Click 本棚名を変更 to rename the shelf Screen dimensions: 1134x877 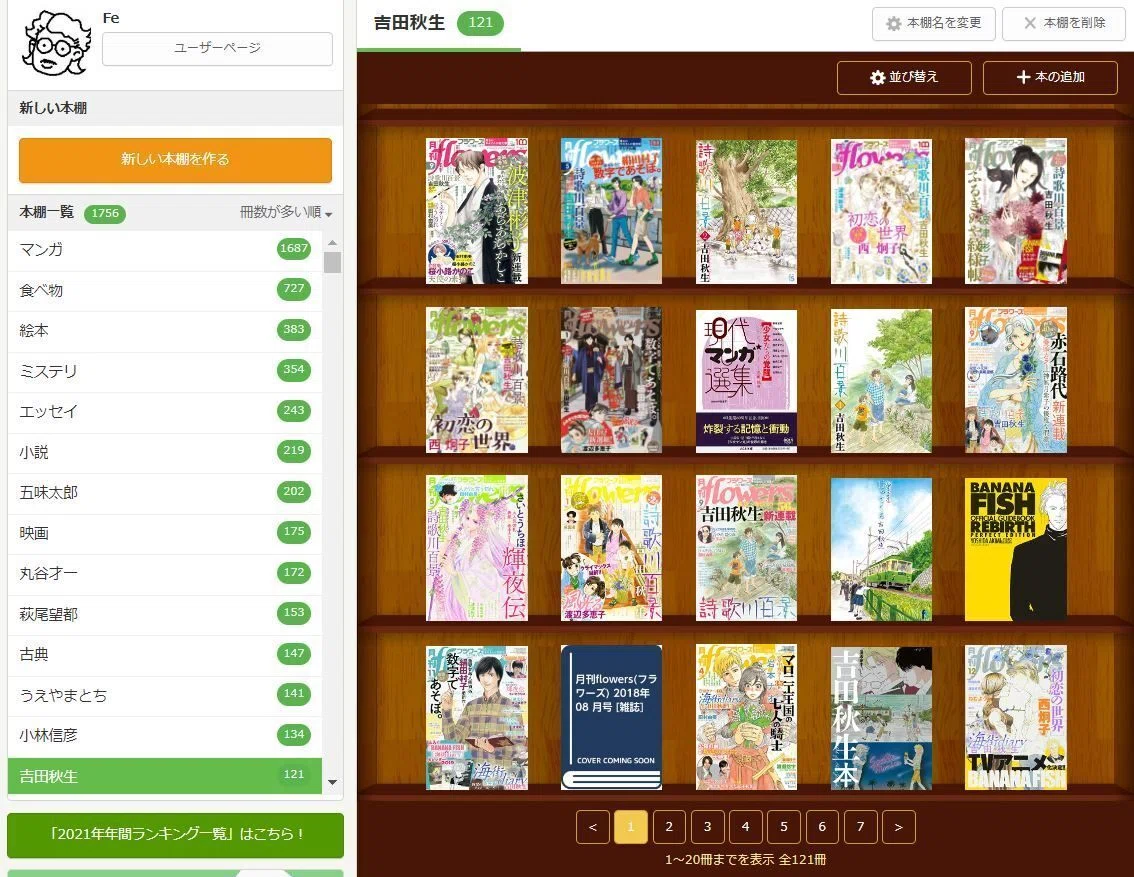click(934, 24)
